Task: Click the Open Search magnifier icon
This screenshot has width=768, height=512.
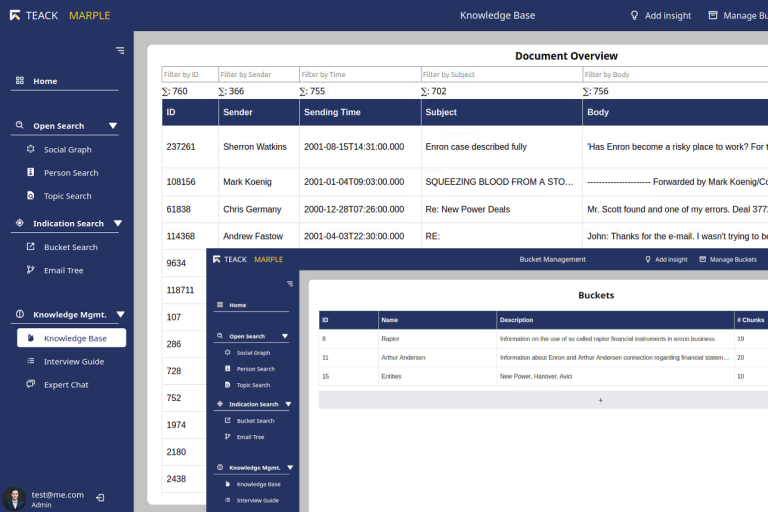Action: point(20,125)
